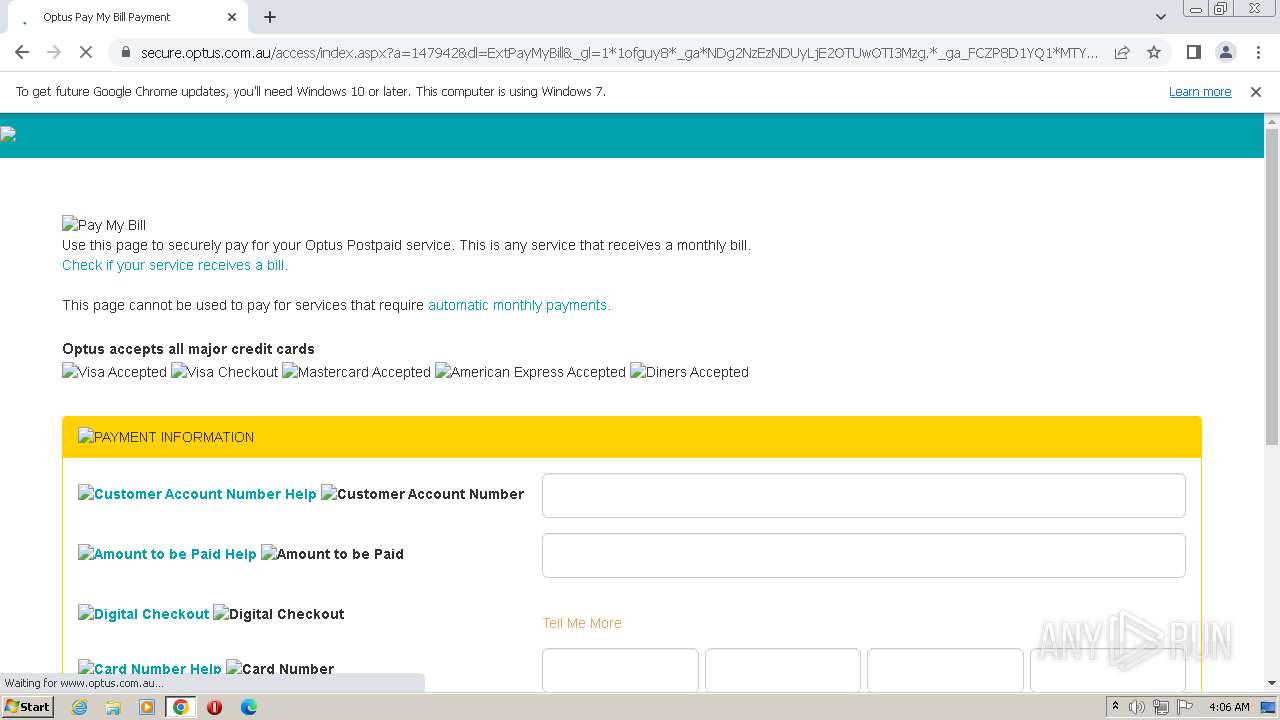
Task: Bookmark this page with the star icon
Action: click(1154, 52)
